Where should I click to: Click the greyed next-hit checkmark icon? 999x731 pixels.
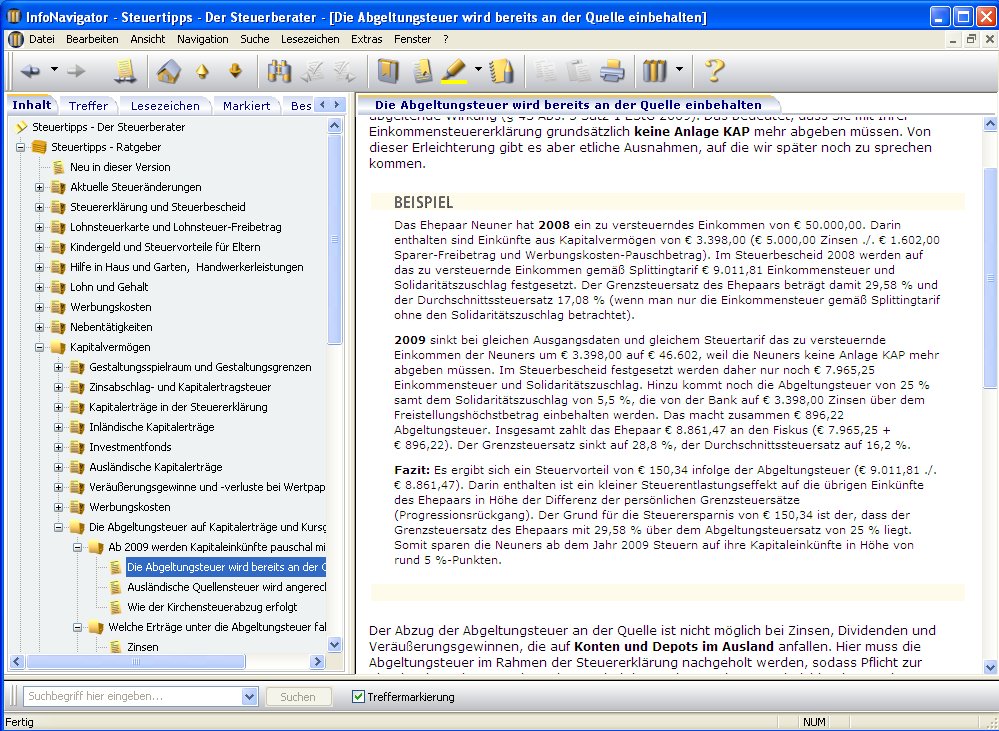tap(346, 71)
